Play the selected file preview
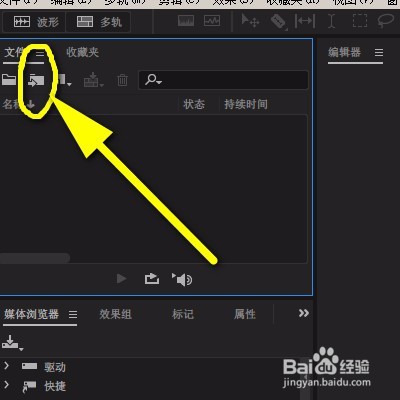The width and height of the screenshot is (400, 400). coord(121,278)
